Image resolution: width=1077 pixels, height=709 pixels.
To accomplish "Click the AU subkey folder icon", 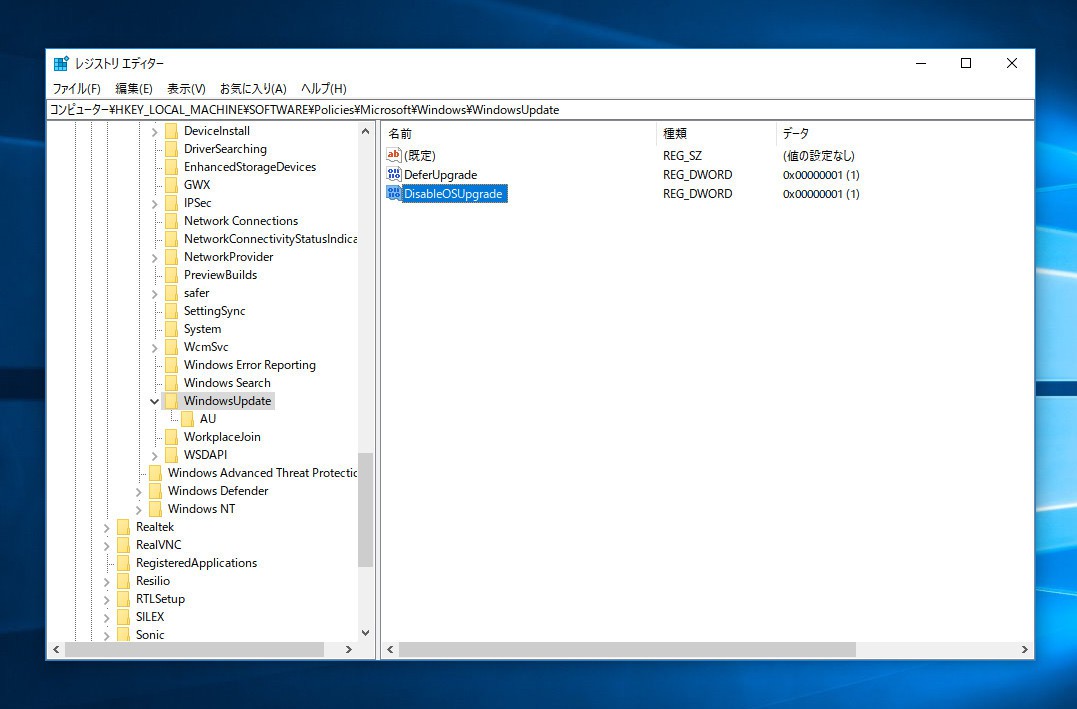I will (187, 419).
